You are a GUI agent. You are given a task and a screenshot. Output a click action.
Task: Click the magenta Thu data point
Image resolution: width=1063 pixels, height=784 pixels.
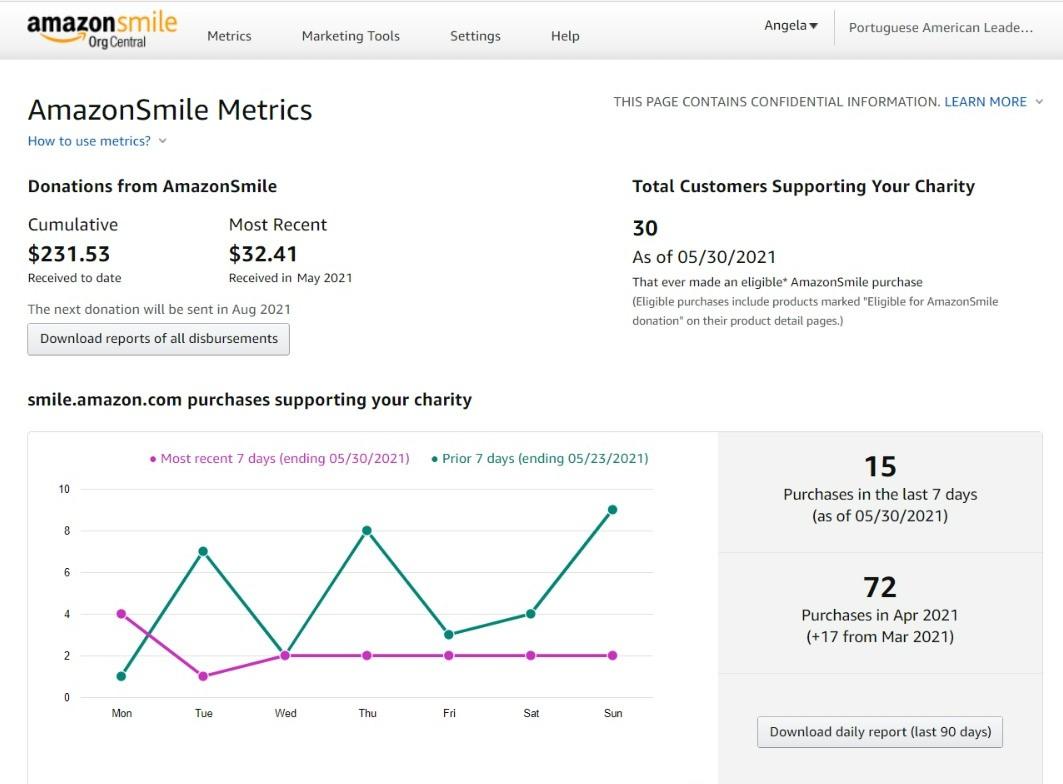click(x=367, y=656)
